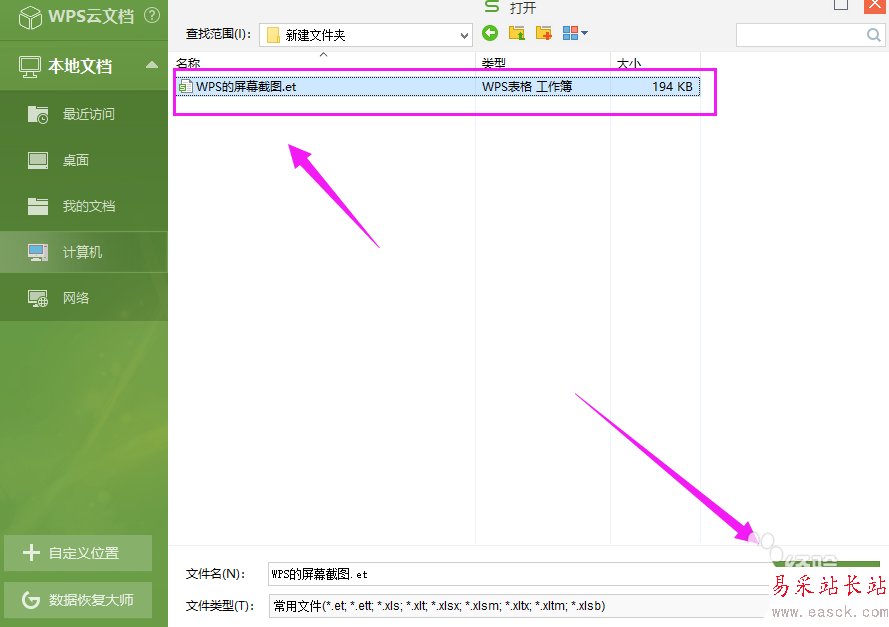
Task: Go to 桌面 desktop location
Action: [x=84, y=160]
